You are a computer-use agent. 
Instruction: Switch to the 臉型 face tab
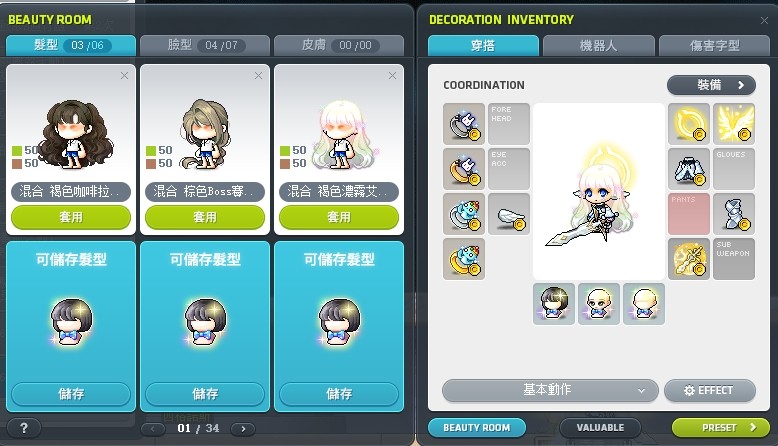click(204, 45)
